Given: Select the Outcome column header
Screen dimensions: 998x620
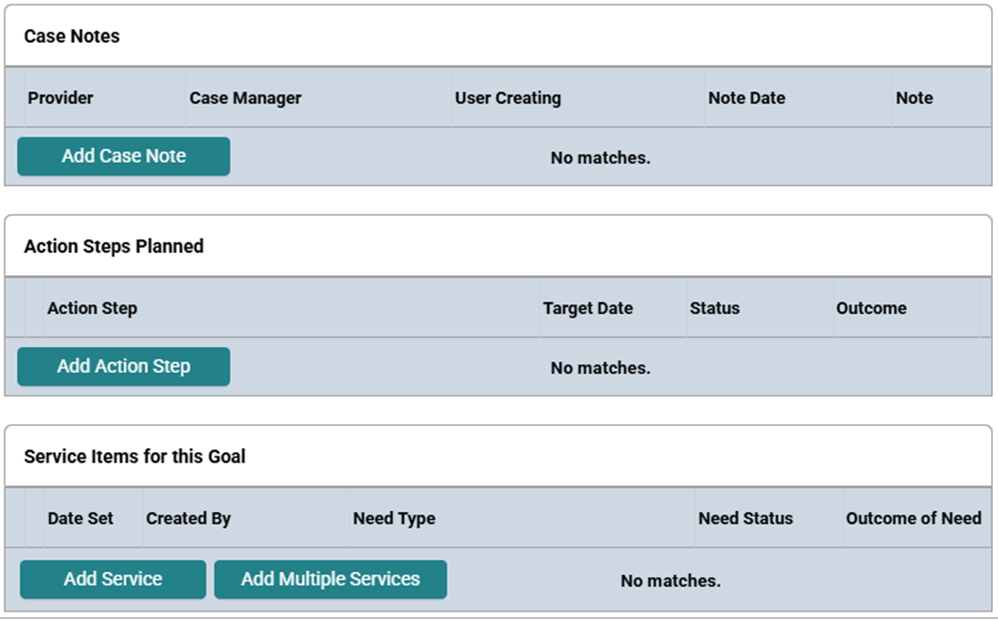Looking at the screenshot, I should 871,308.
